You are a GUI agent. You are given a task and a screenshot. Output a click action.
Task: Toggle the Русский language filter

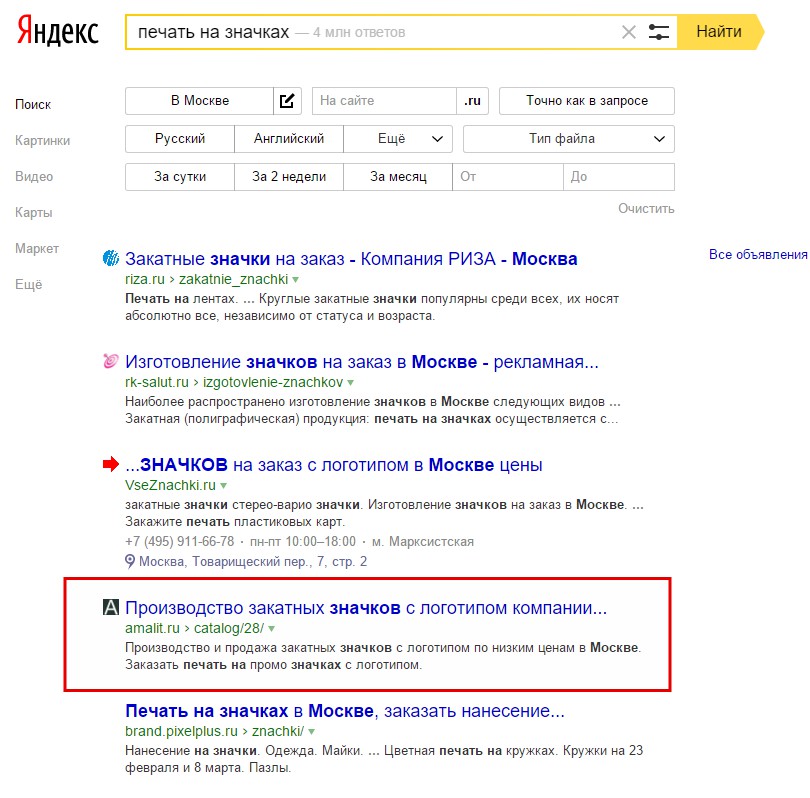coord(180,139)
